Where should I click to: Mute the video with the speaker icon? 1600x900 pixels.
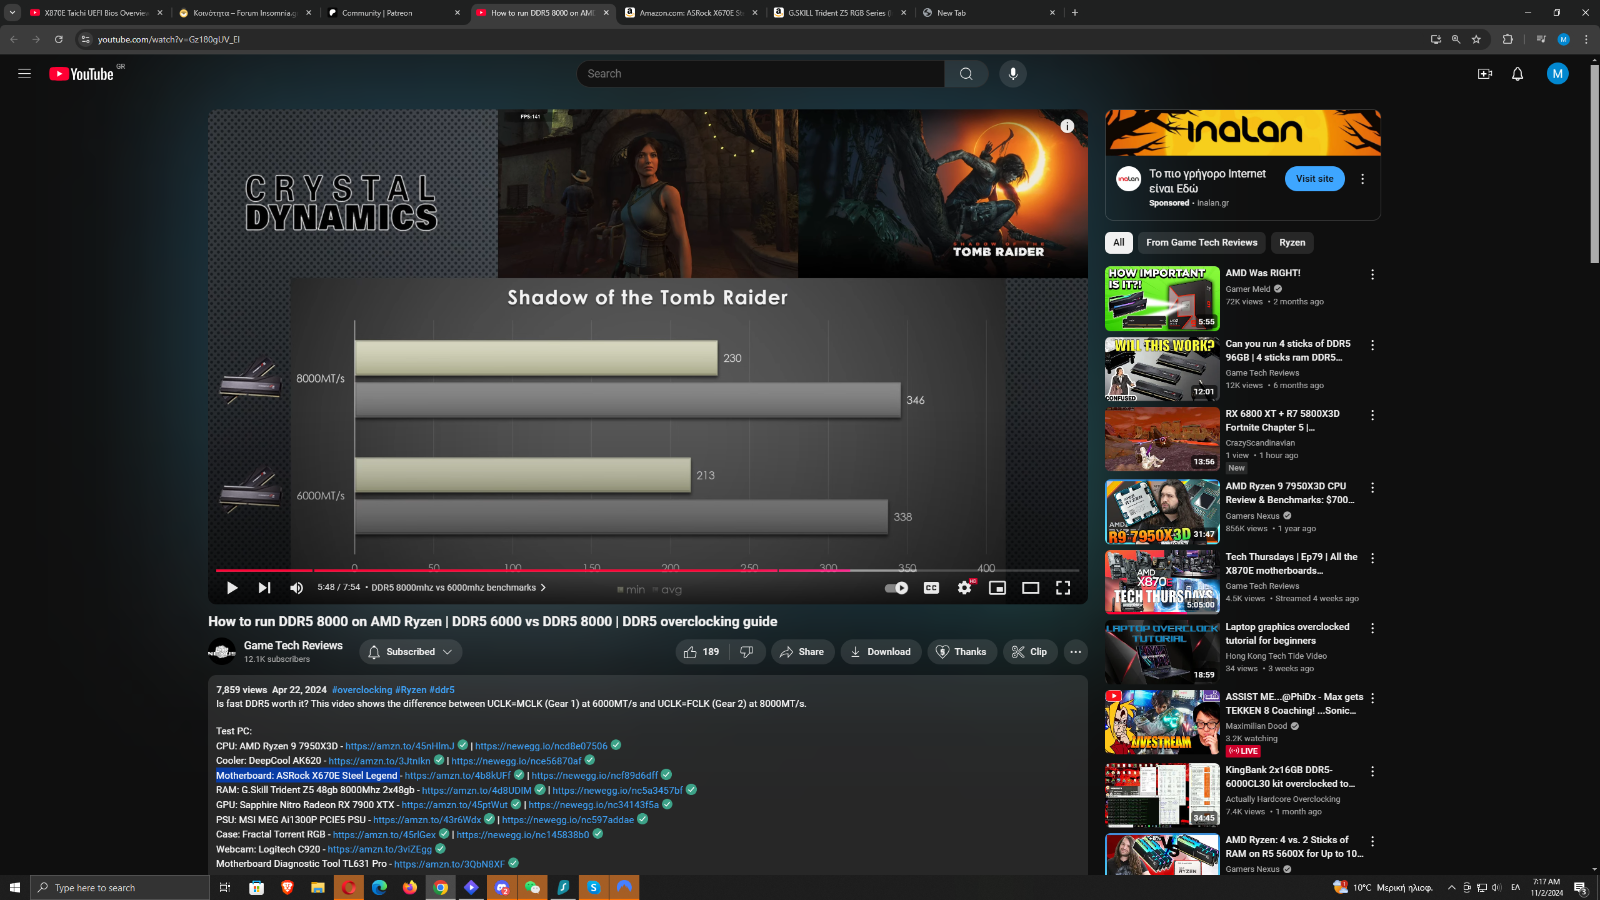click(296, 588)
